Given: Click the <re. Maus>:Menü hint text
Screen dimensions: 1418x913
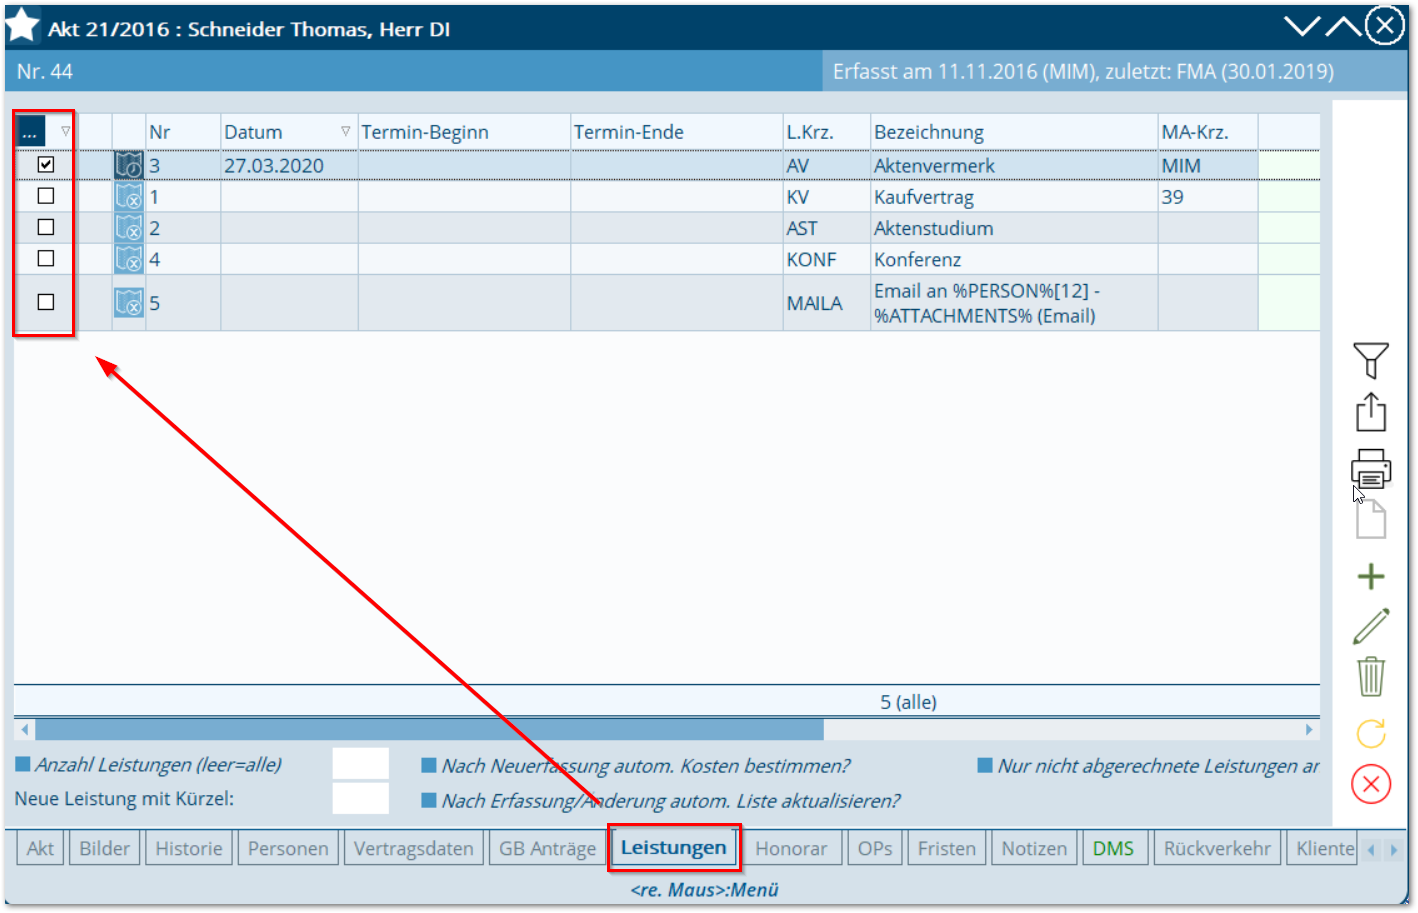Looking at the screenshot, I should point(704,889).
